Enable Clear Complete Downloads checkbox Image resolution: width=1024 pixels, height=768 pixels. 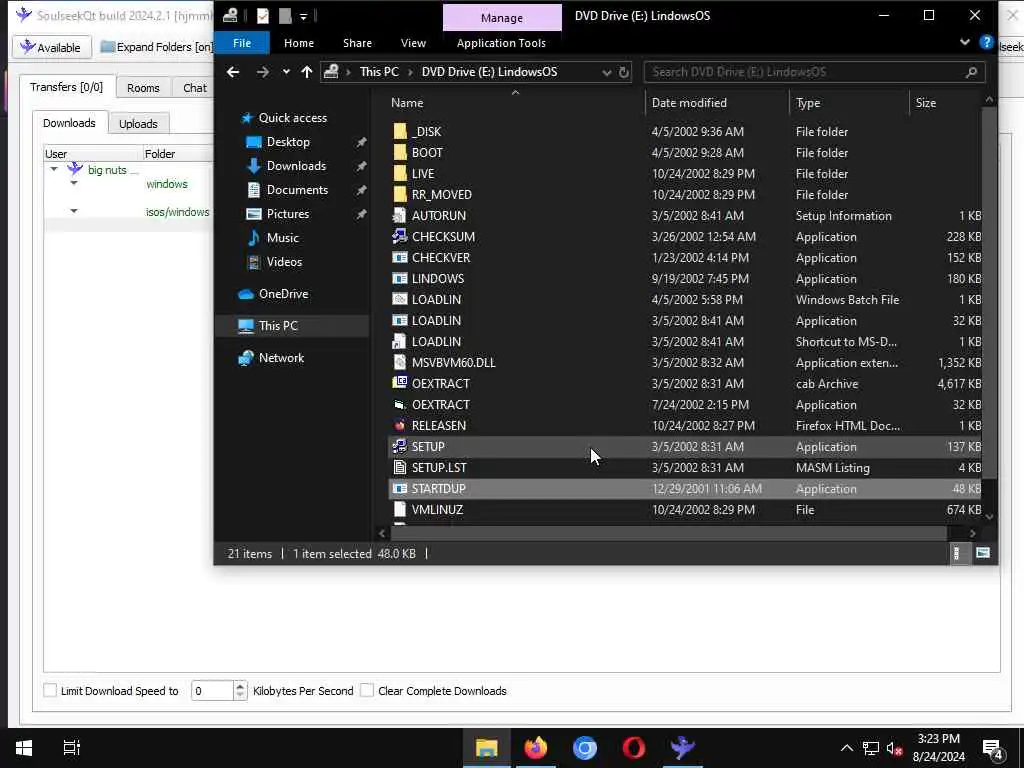[367, 690]
